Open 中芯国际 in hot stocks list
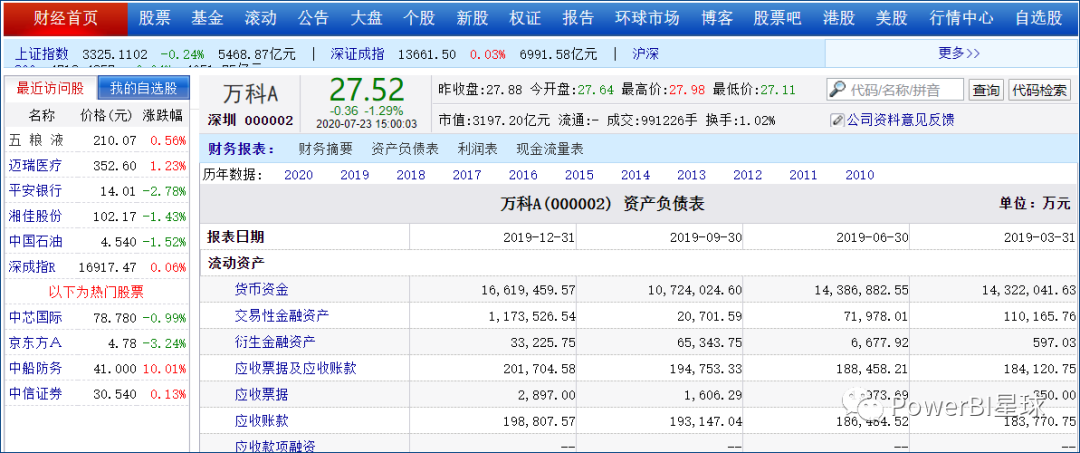The height and width of the screenshot is (453, 1080). (35, 318)
